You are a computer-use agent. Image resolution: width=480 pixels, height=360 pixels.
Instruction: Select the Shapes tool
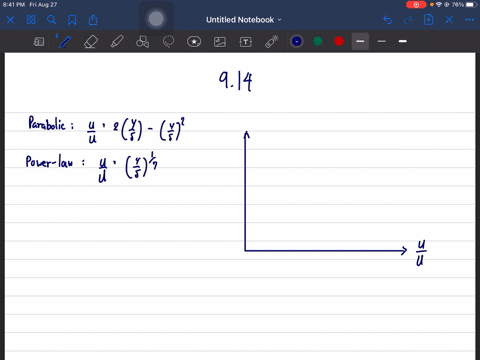pyautogui.click(x=142, y=42)
